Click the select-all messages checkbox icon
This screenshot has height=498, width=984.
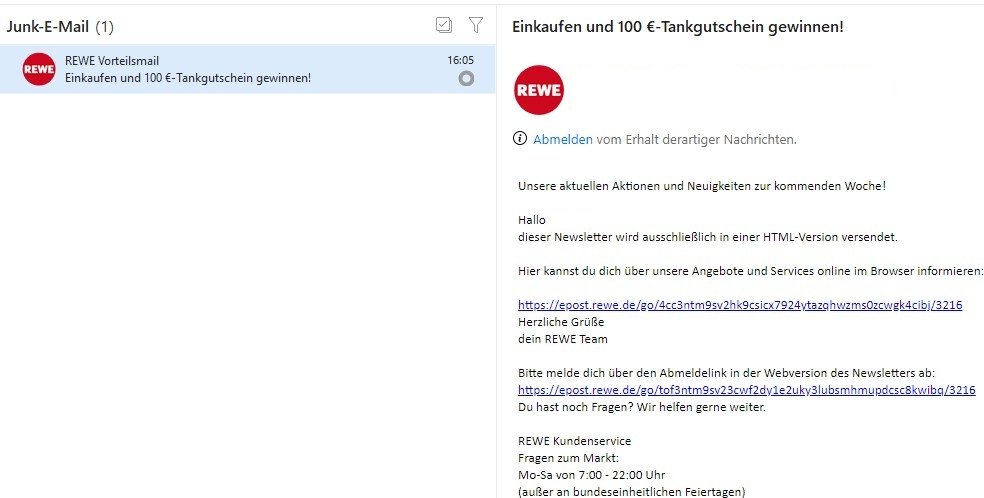point(444,25)
